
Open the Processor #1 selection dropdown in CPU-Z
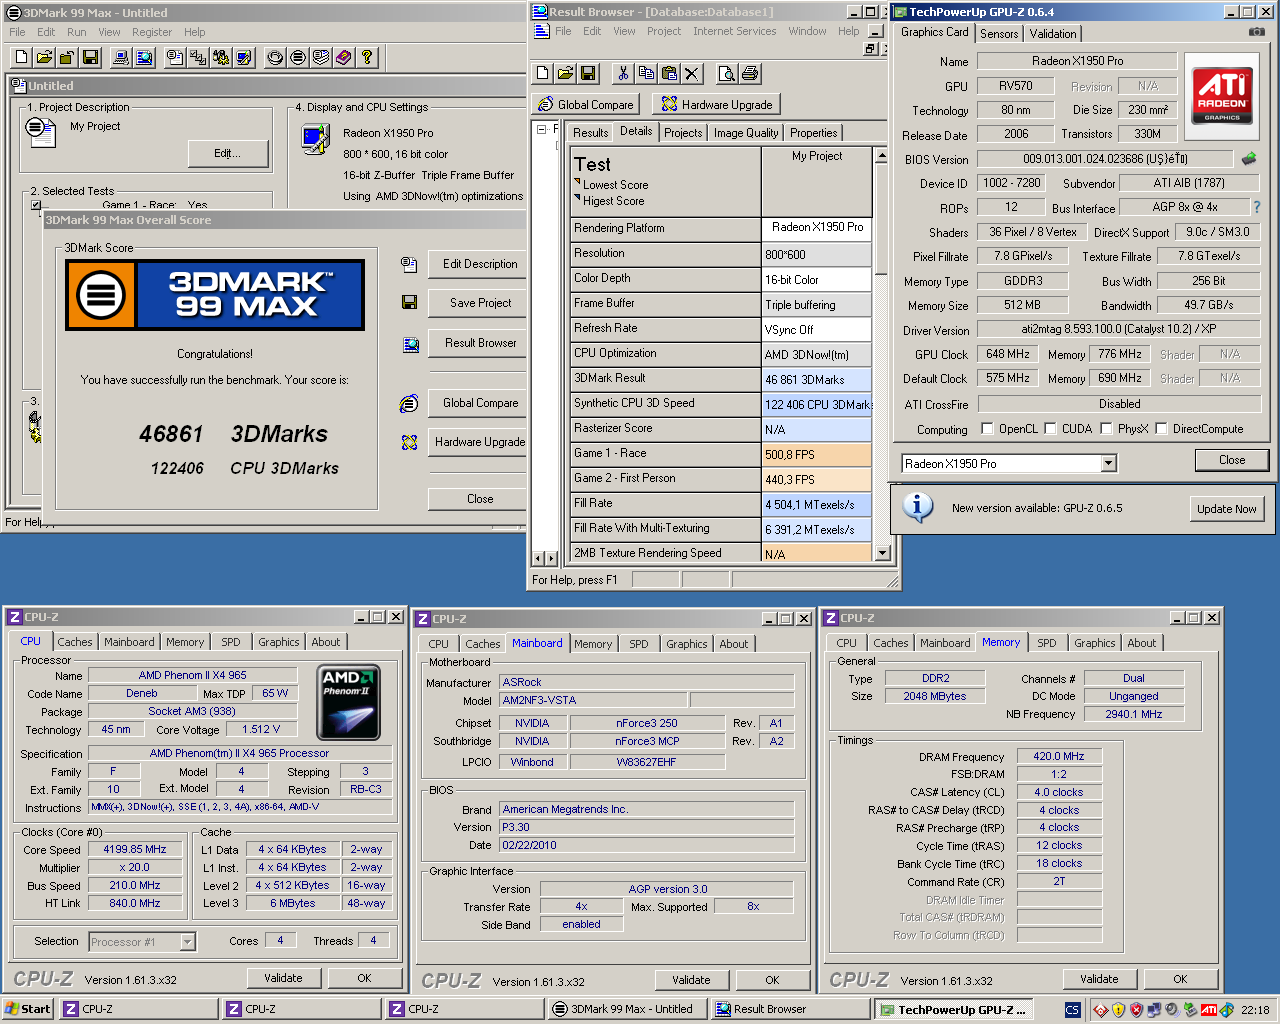click(187, 942)
